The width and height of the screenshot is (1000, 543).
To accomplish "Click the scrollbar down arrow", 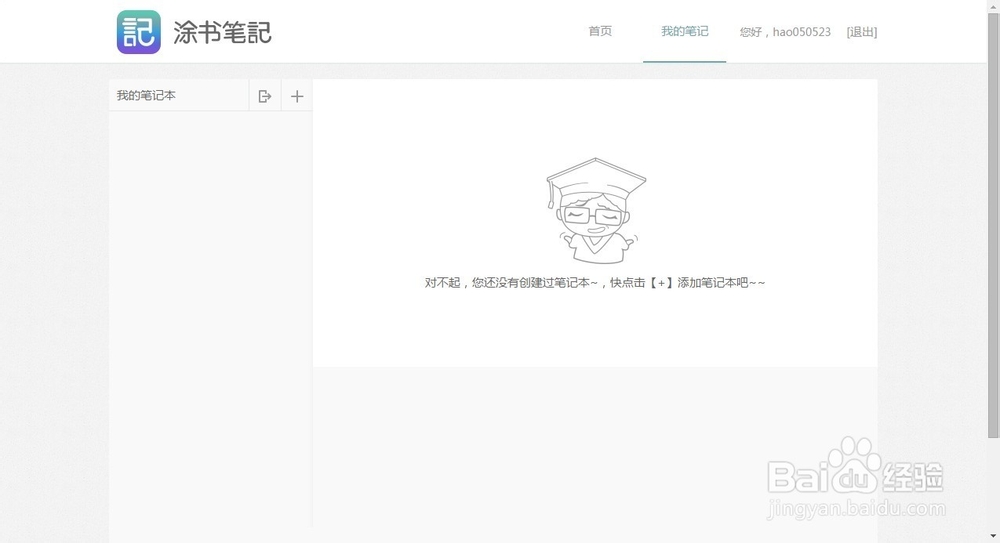I will pos(993,536).
